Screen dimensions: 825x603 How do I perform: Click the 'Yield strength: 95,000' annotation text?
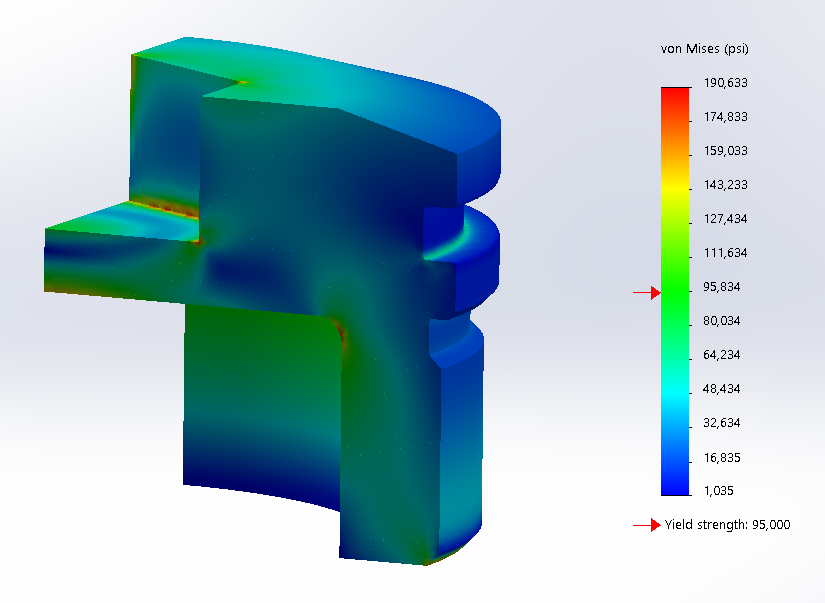(x=728, y=523)
